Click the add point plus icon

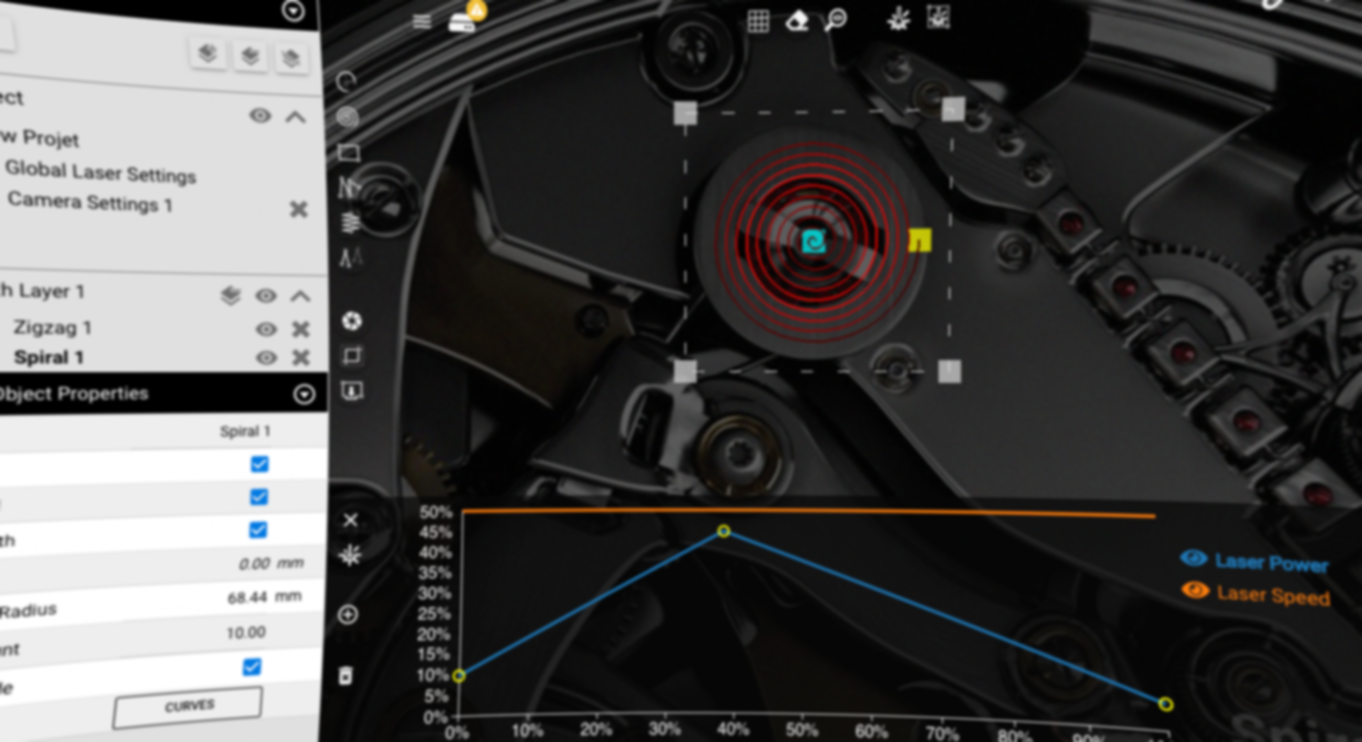pos(348,615)
